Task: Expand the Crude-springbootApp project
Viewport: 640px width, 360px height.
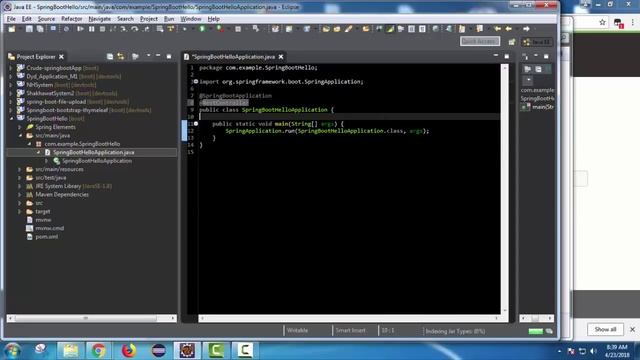Action: click(x=11, y=68)
